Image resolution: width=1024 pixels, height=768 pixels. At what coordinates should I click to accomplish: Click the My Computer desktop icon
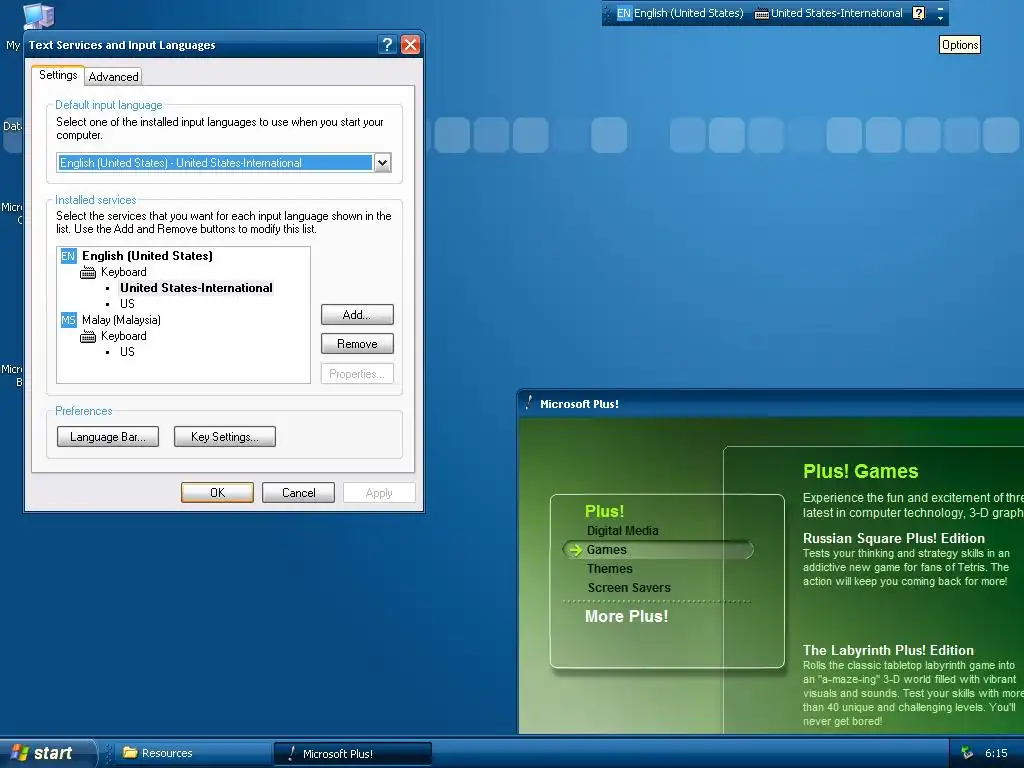(x=38, y=16)
